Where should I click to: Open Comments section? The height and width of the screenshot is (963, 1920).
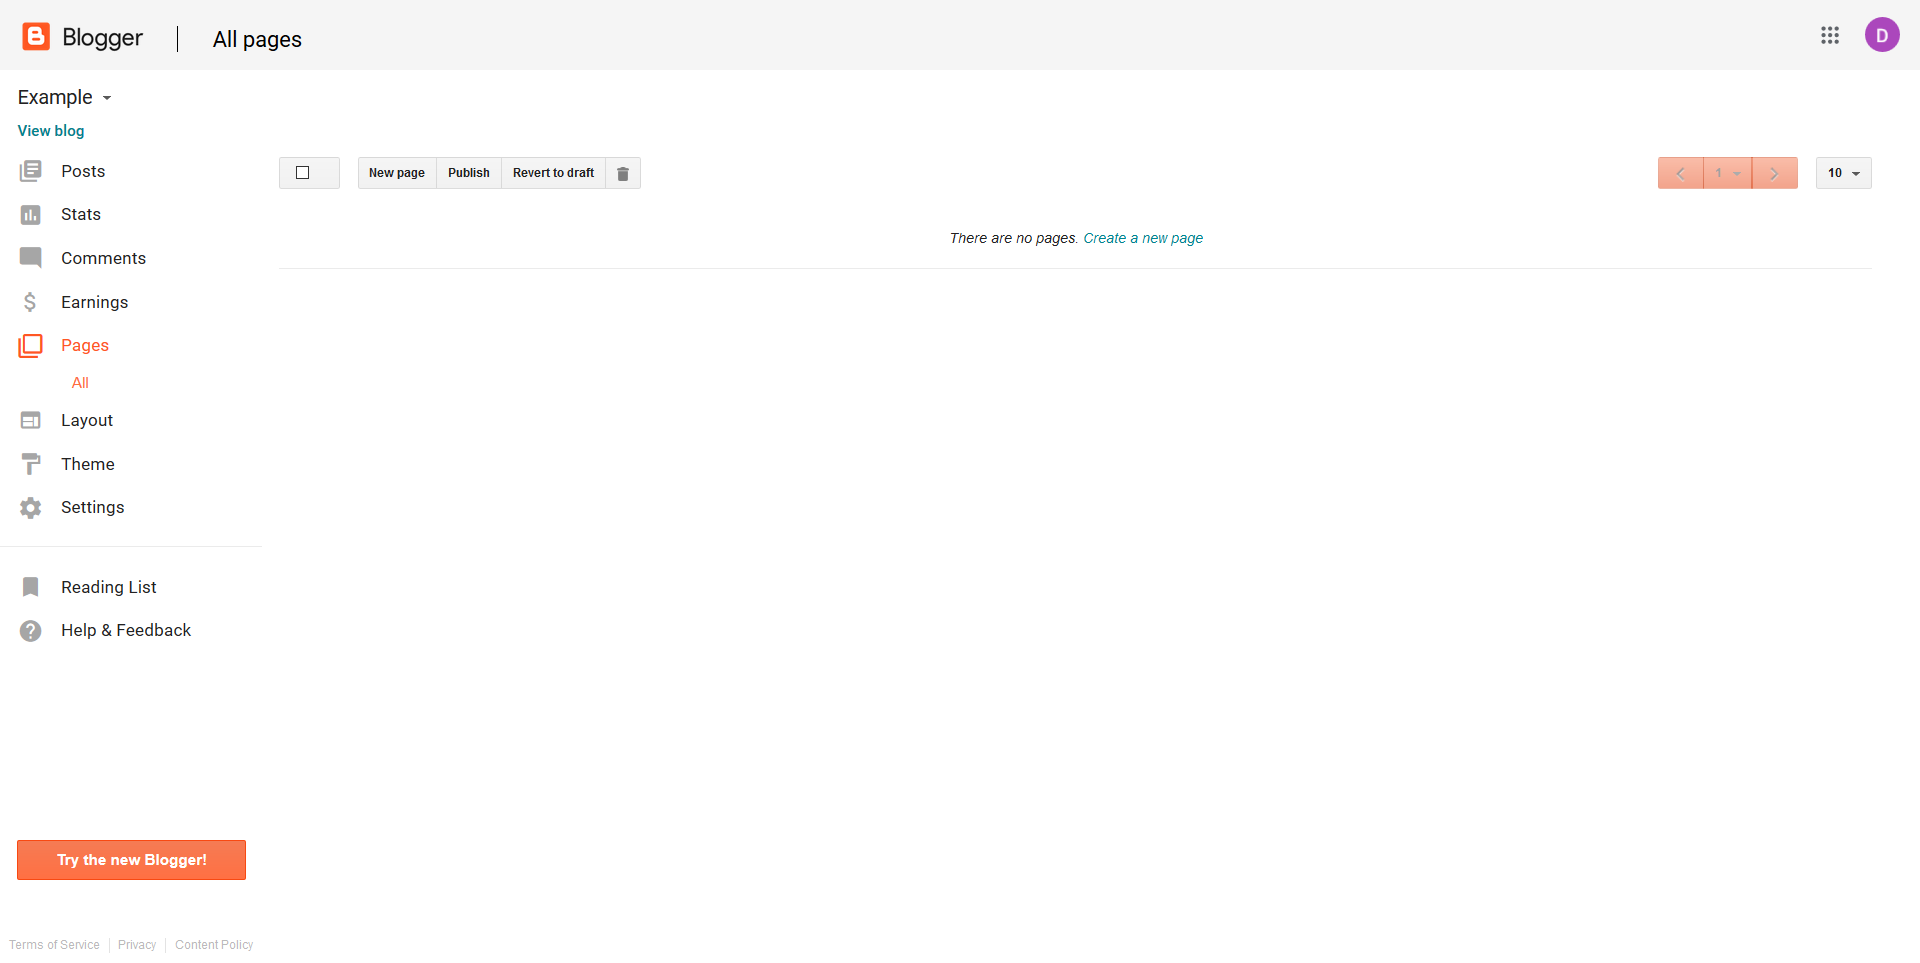(103, 258)
